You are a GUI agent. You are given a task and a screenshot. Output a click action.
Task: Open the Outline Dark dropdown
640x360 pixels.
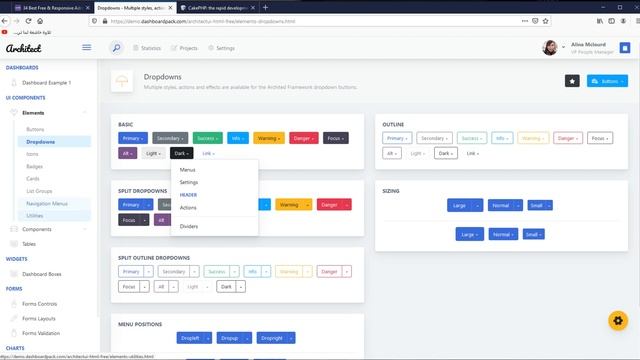tap(446, 153)
